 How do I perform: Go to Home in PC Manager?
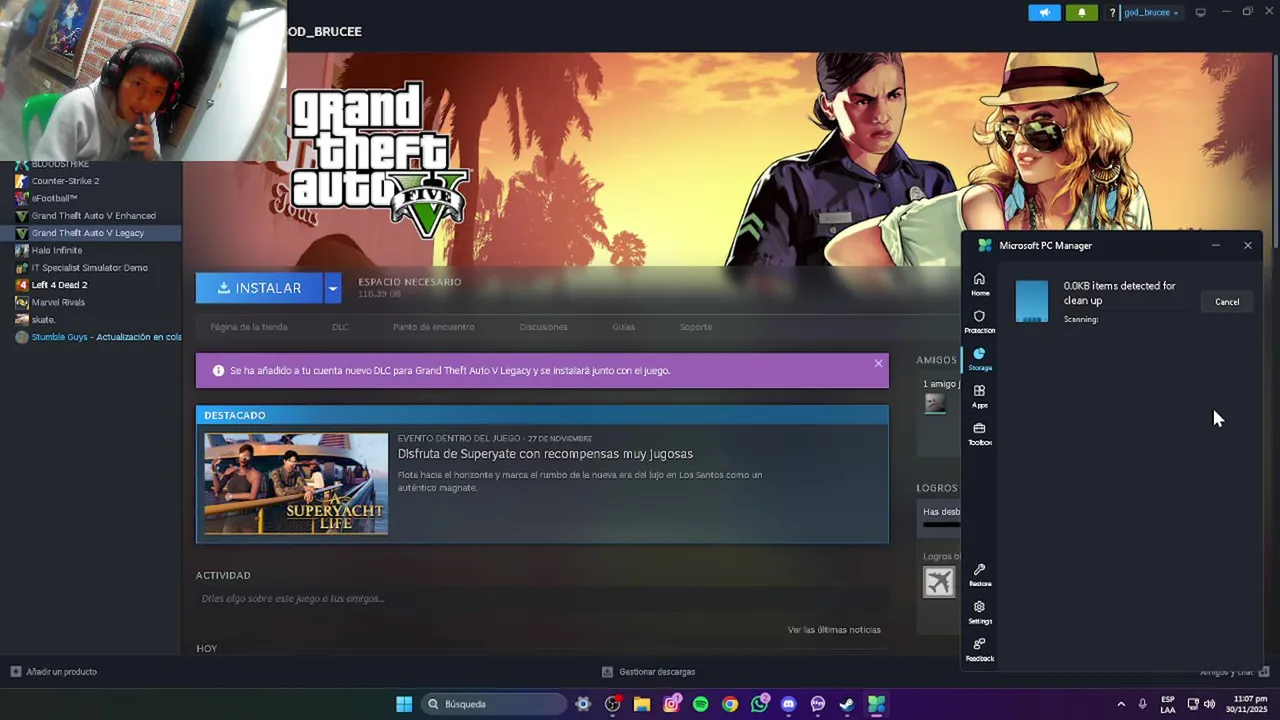pos(980,284)
